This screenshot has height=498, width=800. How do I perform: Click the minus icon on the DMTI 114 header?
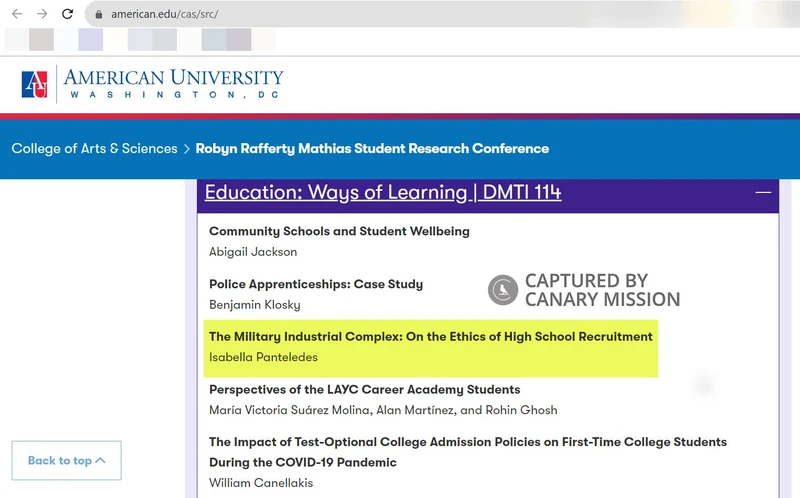click(x=763, y=192)
